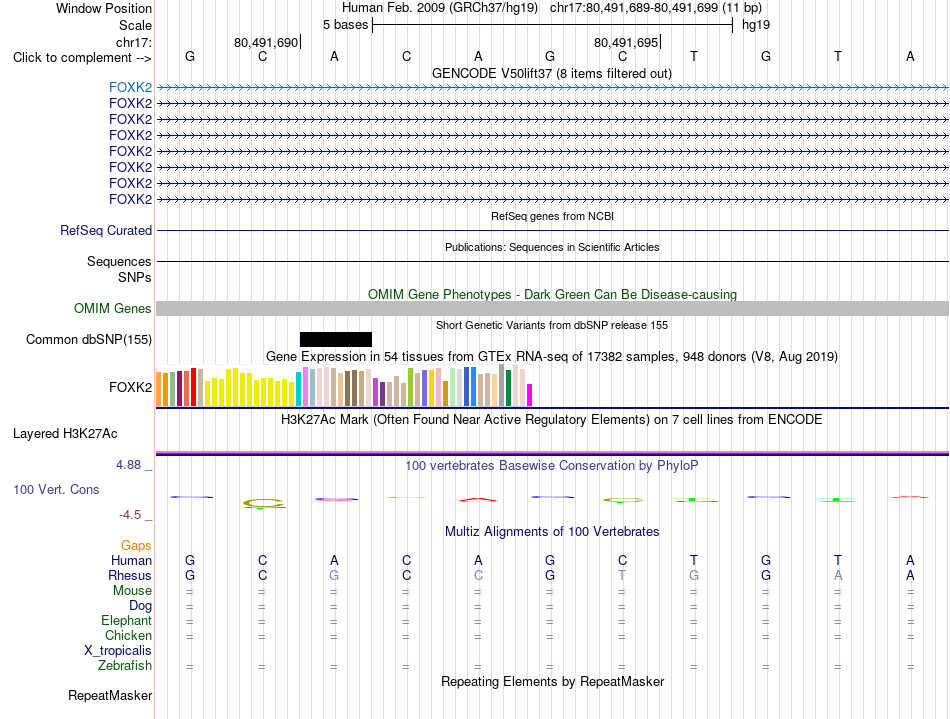Select the Human species row label

[131, 560]
